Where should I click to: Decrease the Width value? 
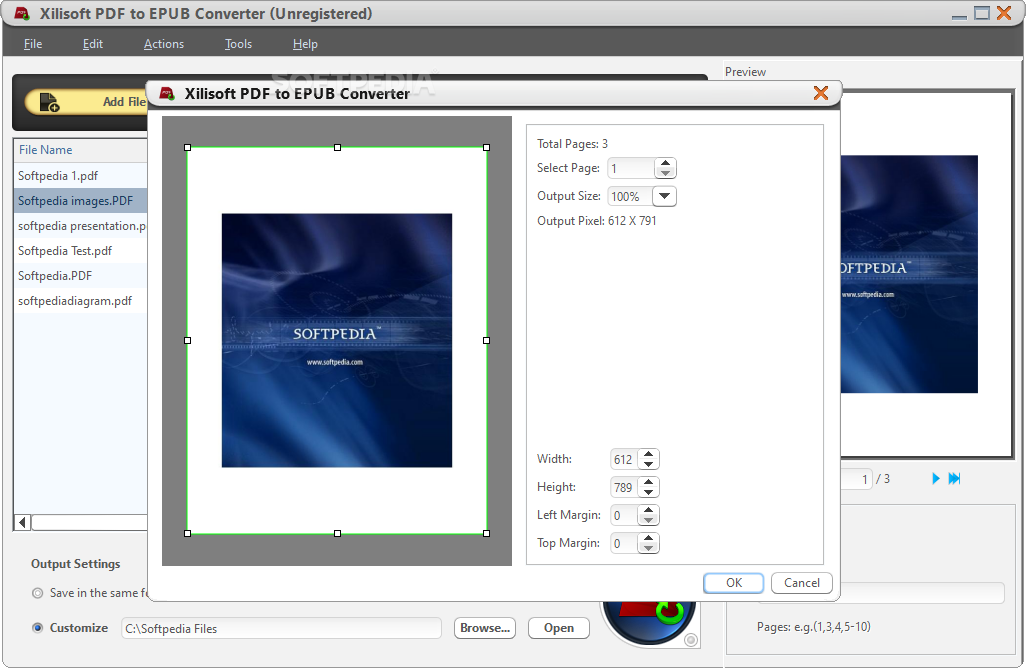pos(648,464)
